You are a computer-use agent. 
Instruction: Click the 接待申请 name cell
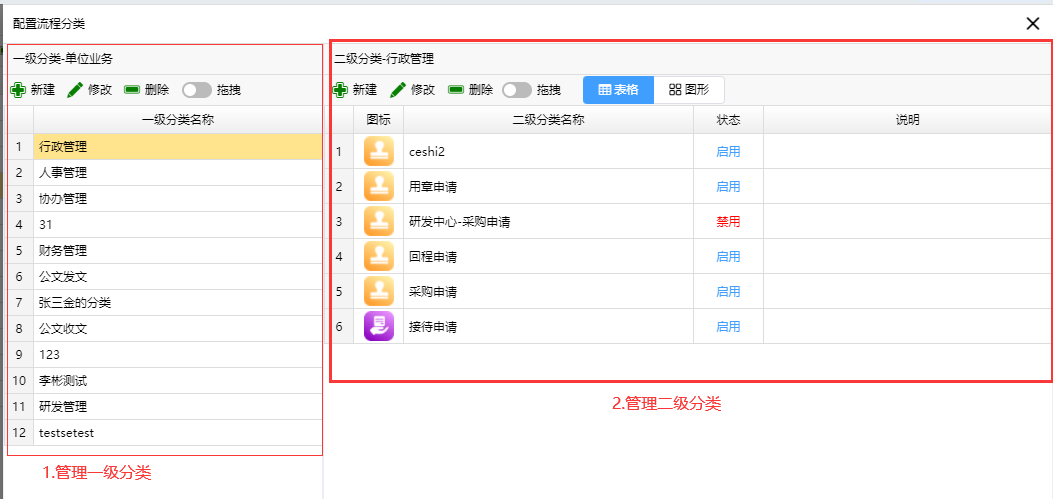point(549,326)
